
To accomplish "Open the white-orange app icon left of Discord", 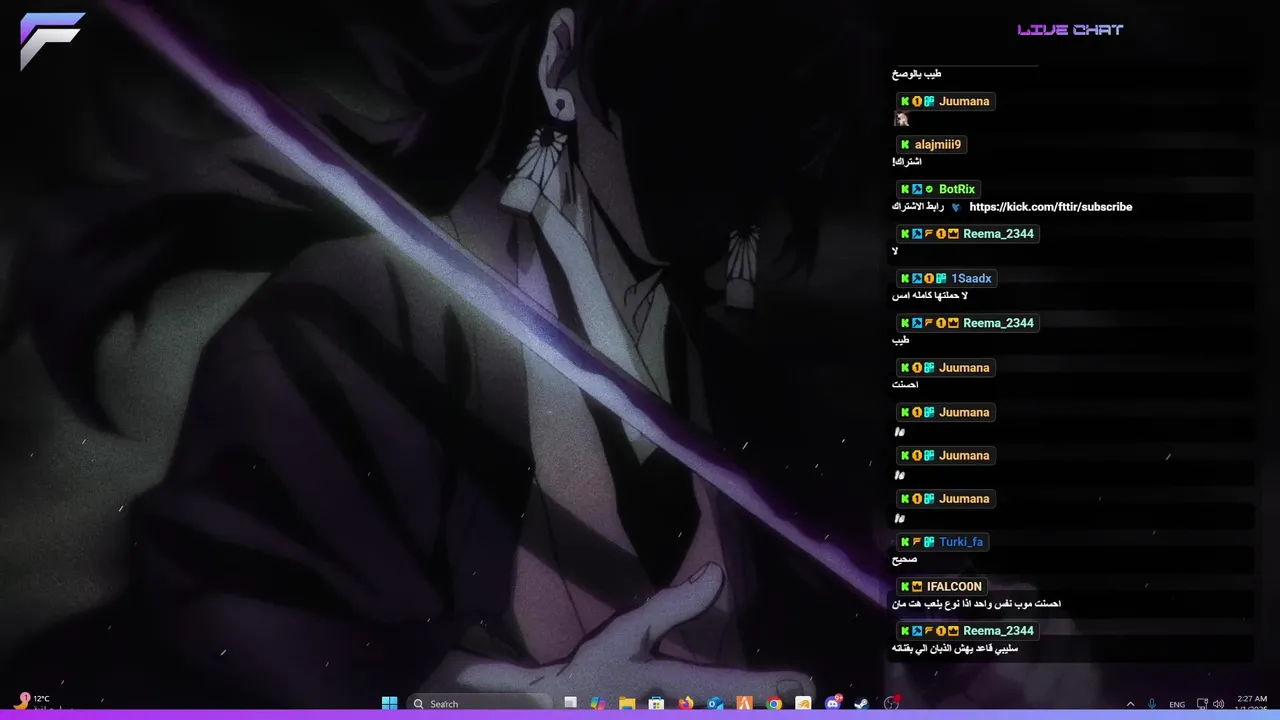I will (x=803, y=703).
